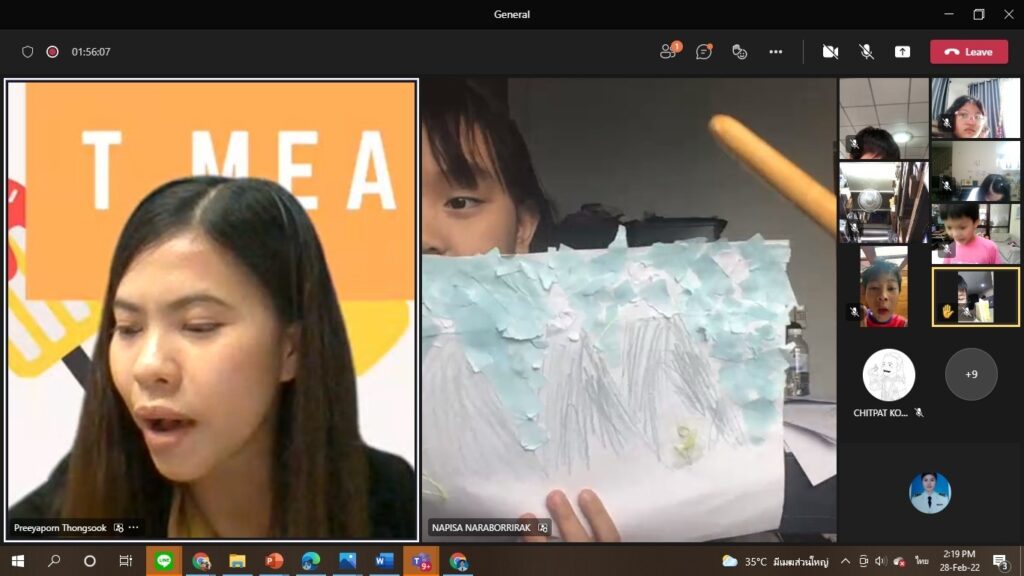Share content using the share tray icon
Screen dimensions: 1024x576
902,52
